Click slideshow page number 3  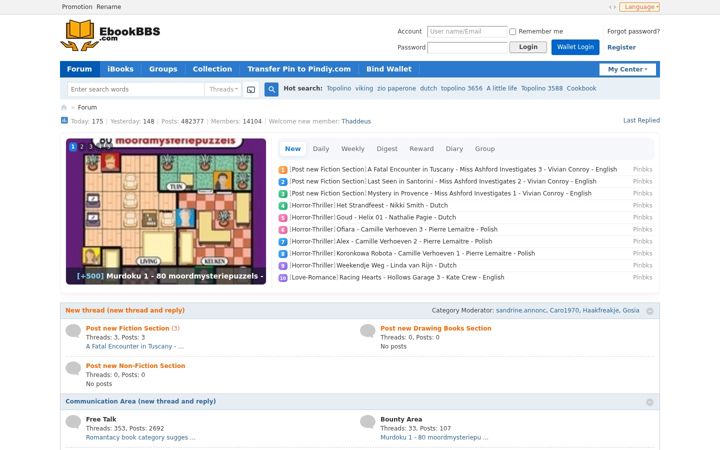tap(90, 146)
